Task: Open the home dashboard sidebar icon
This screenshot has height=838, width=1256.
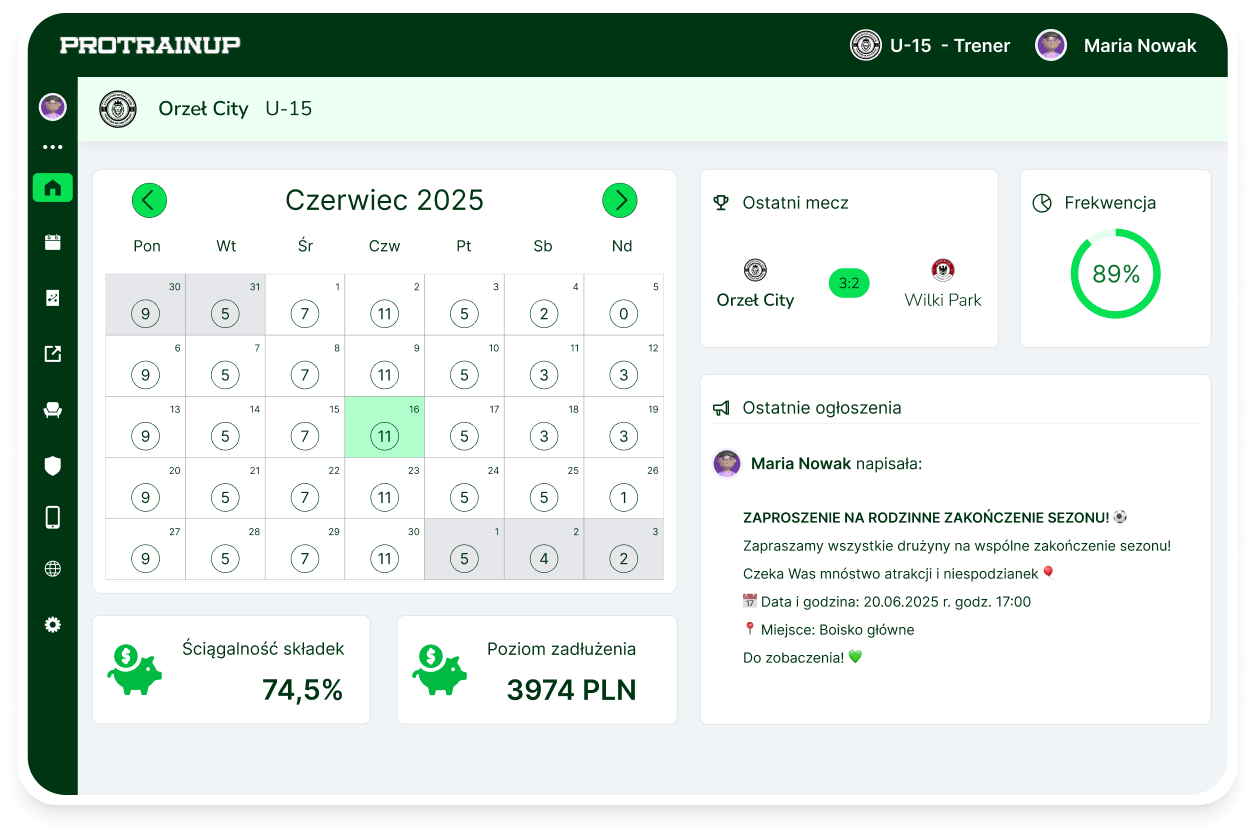Action: tap(53, 188)
